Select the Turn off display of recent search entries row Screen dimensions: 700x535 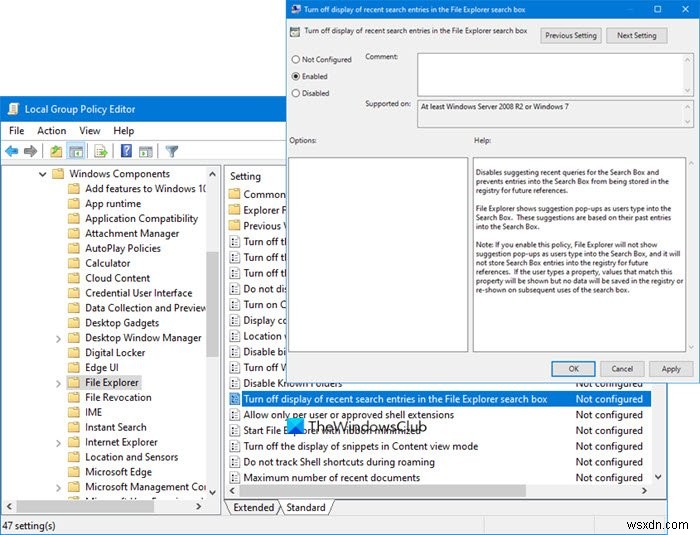pos(440,399)
